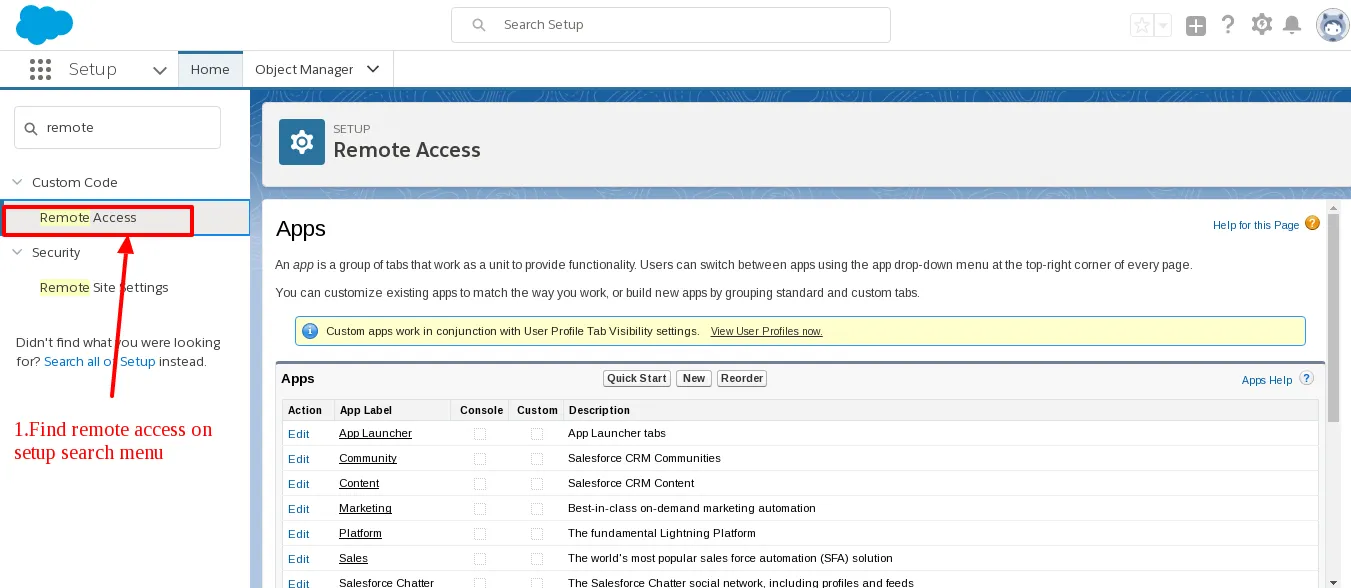Click the Quick Find box containing remote
1351x588 pixels.
coord(117,128)
